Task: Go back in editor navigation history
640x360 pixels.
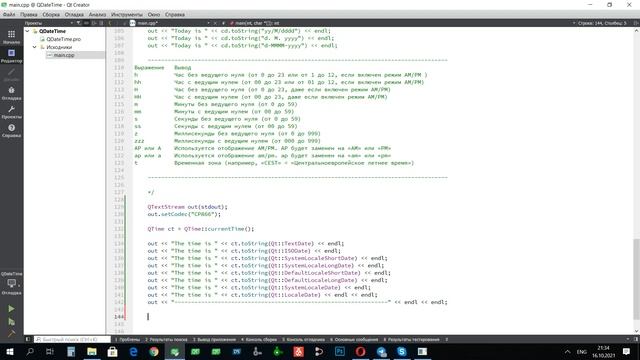Action: coord(110,23)
